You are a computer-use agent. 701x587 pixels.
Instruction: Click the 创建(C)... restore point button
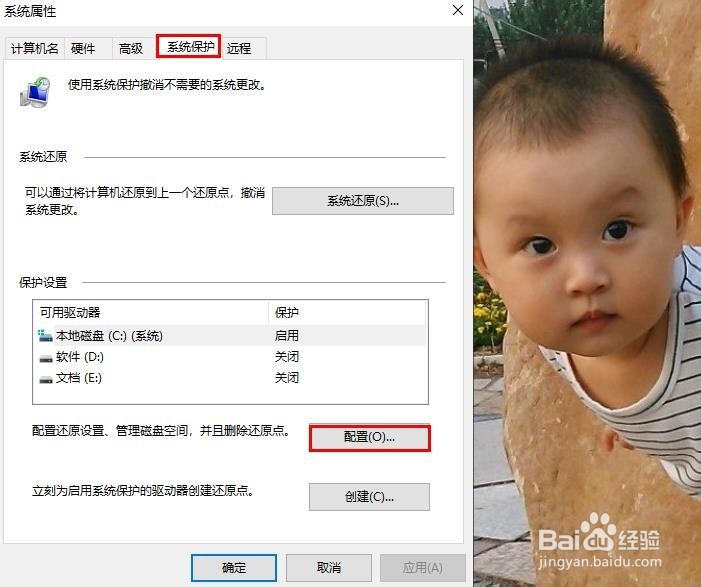369,497
